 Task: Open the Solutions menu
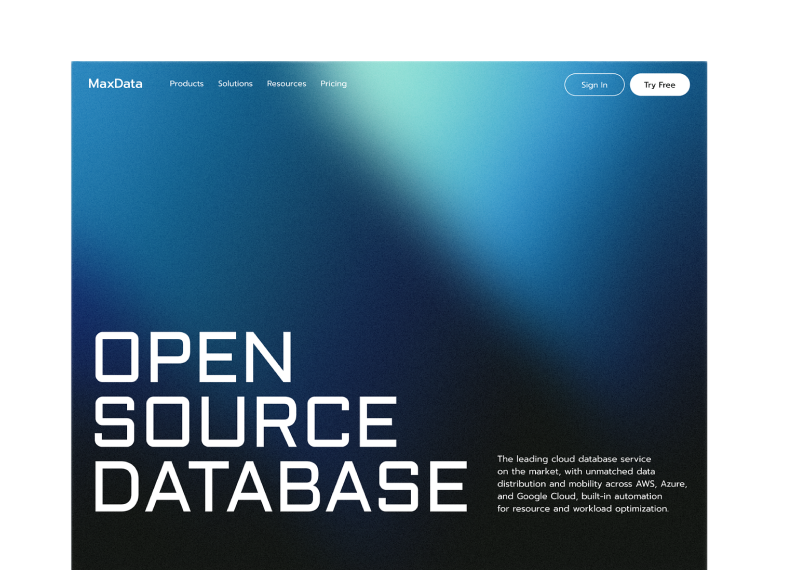tap(235, 84)
